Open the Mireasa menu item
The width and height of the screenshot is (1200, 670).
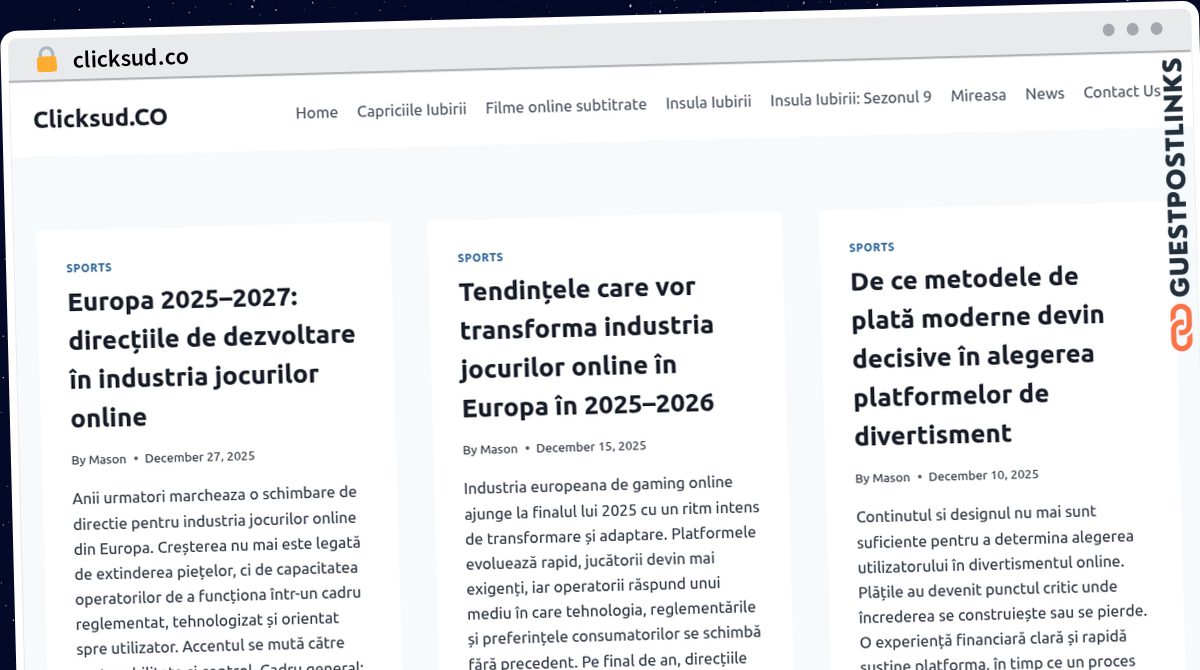point(978,95)
